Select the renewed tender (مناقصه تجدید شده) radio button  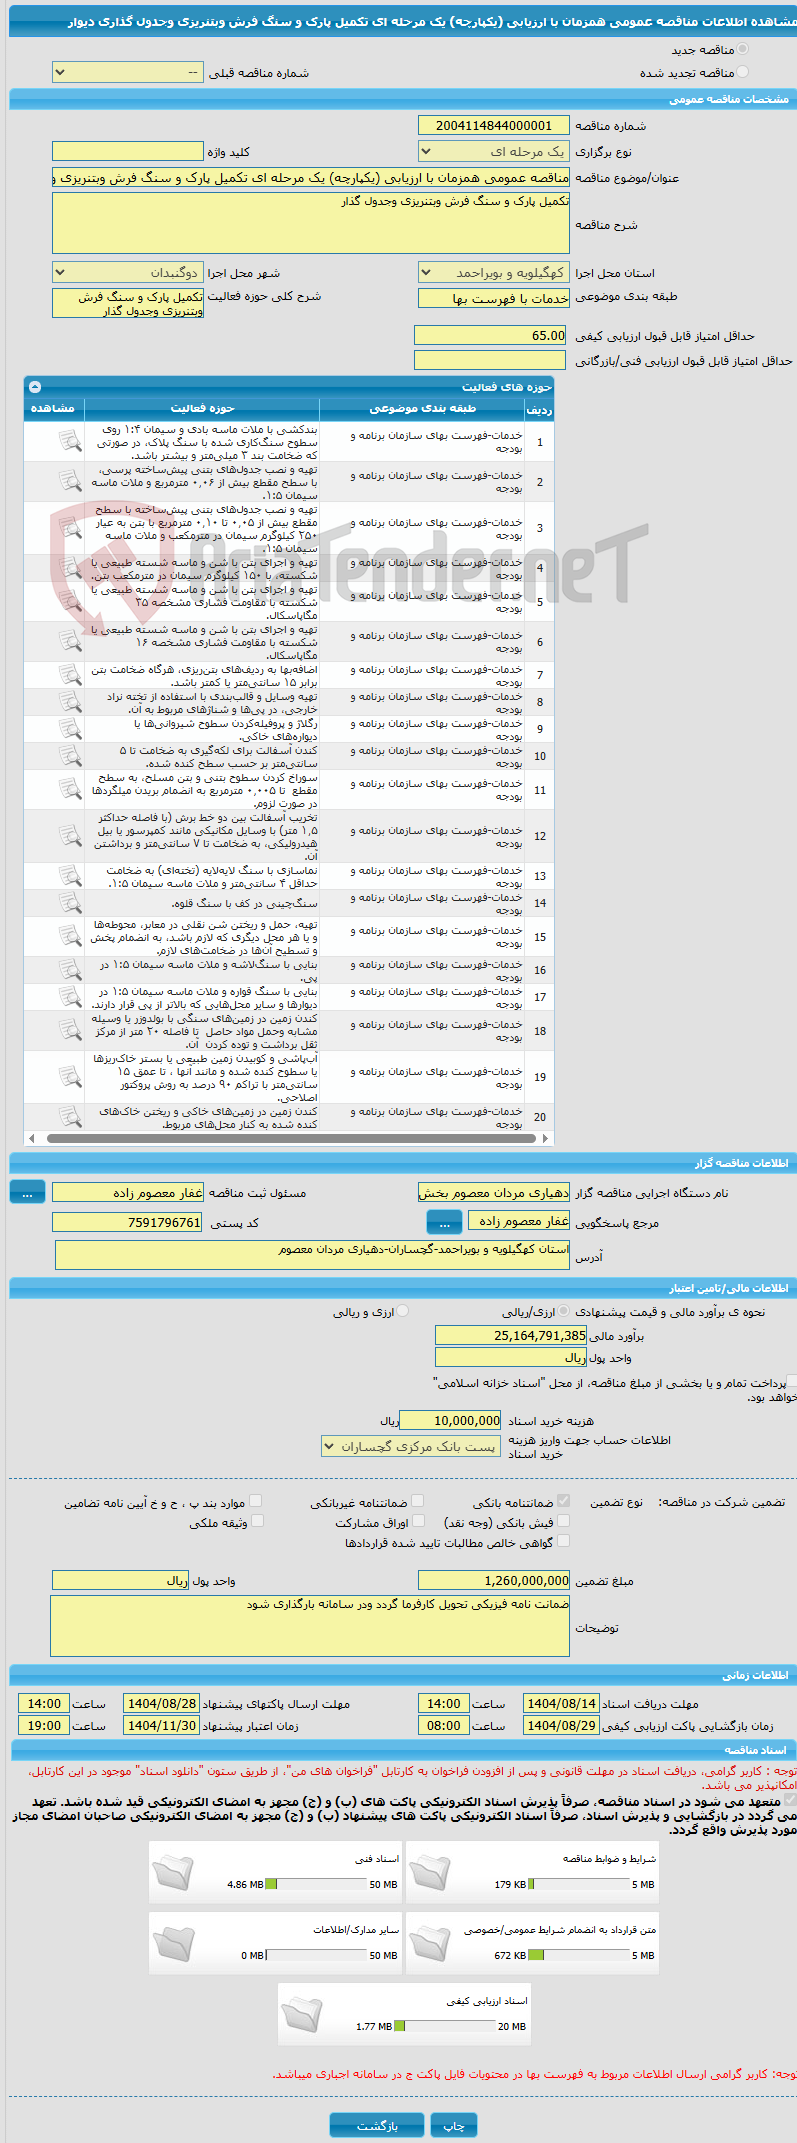pyautogui.click(x=742, y=72)
